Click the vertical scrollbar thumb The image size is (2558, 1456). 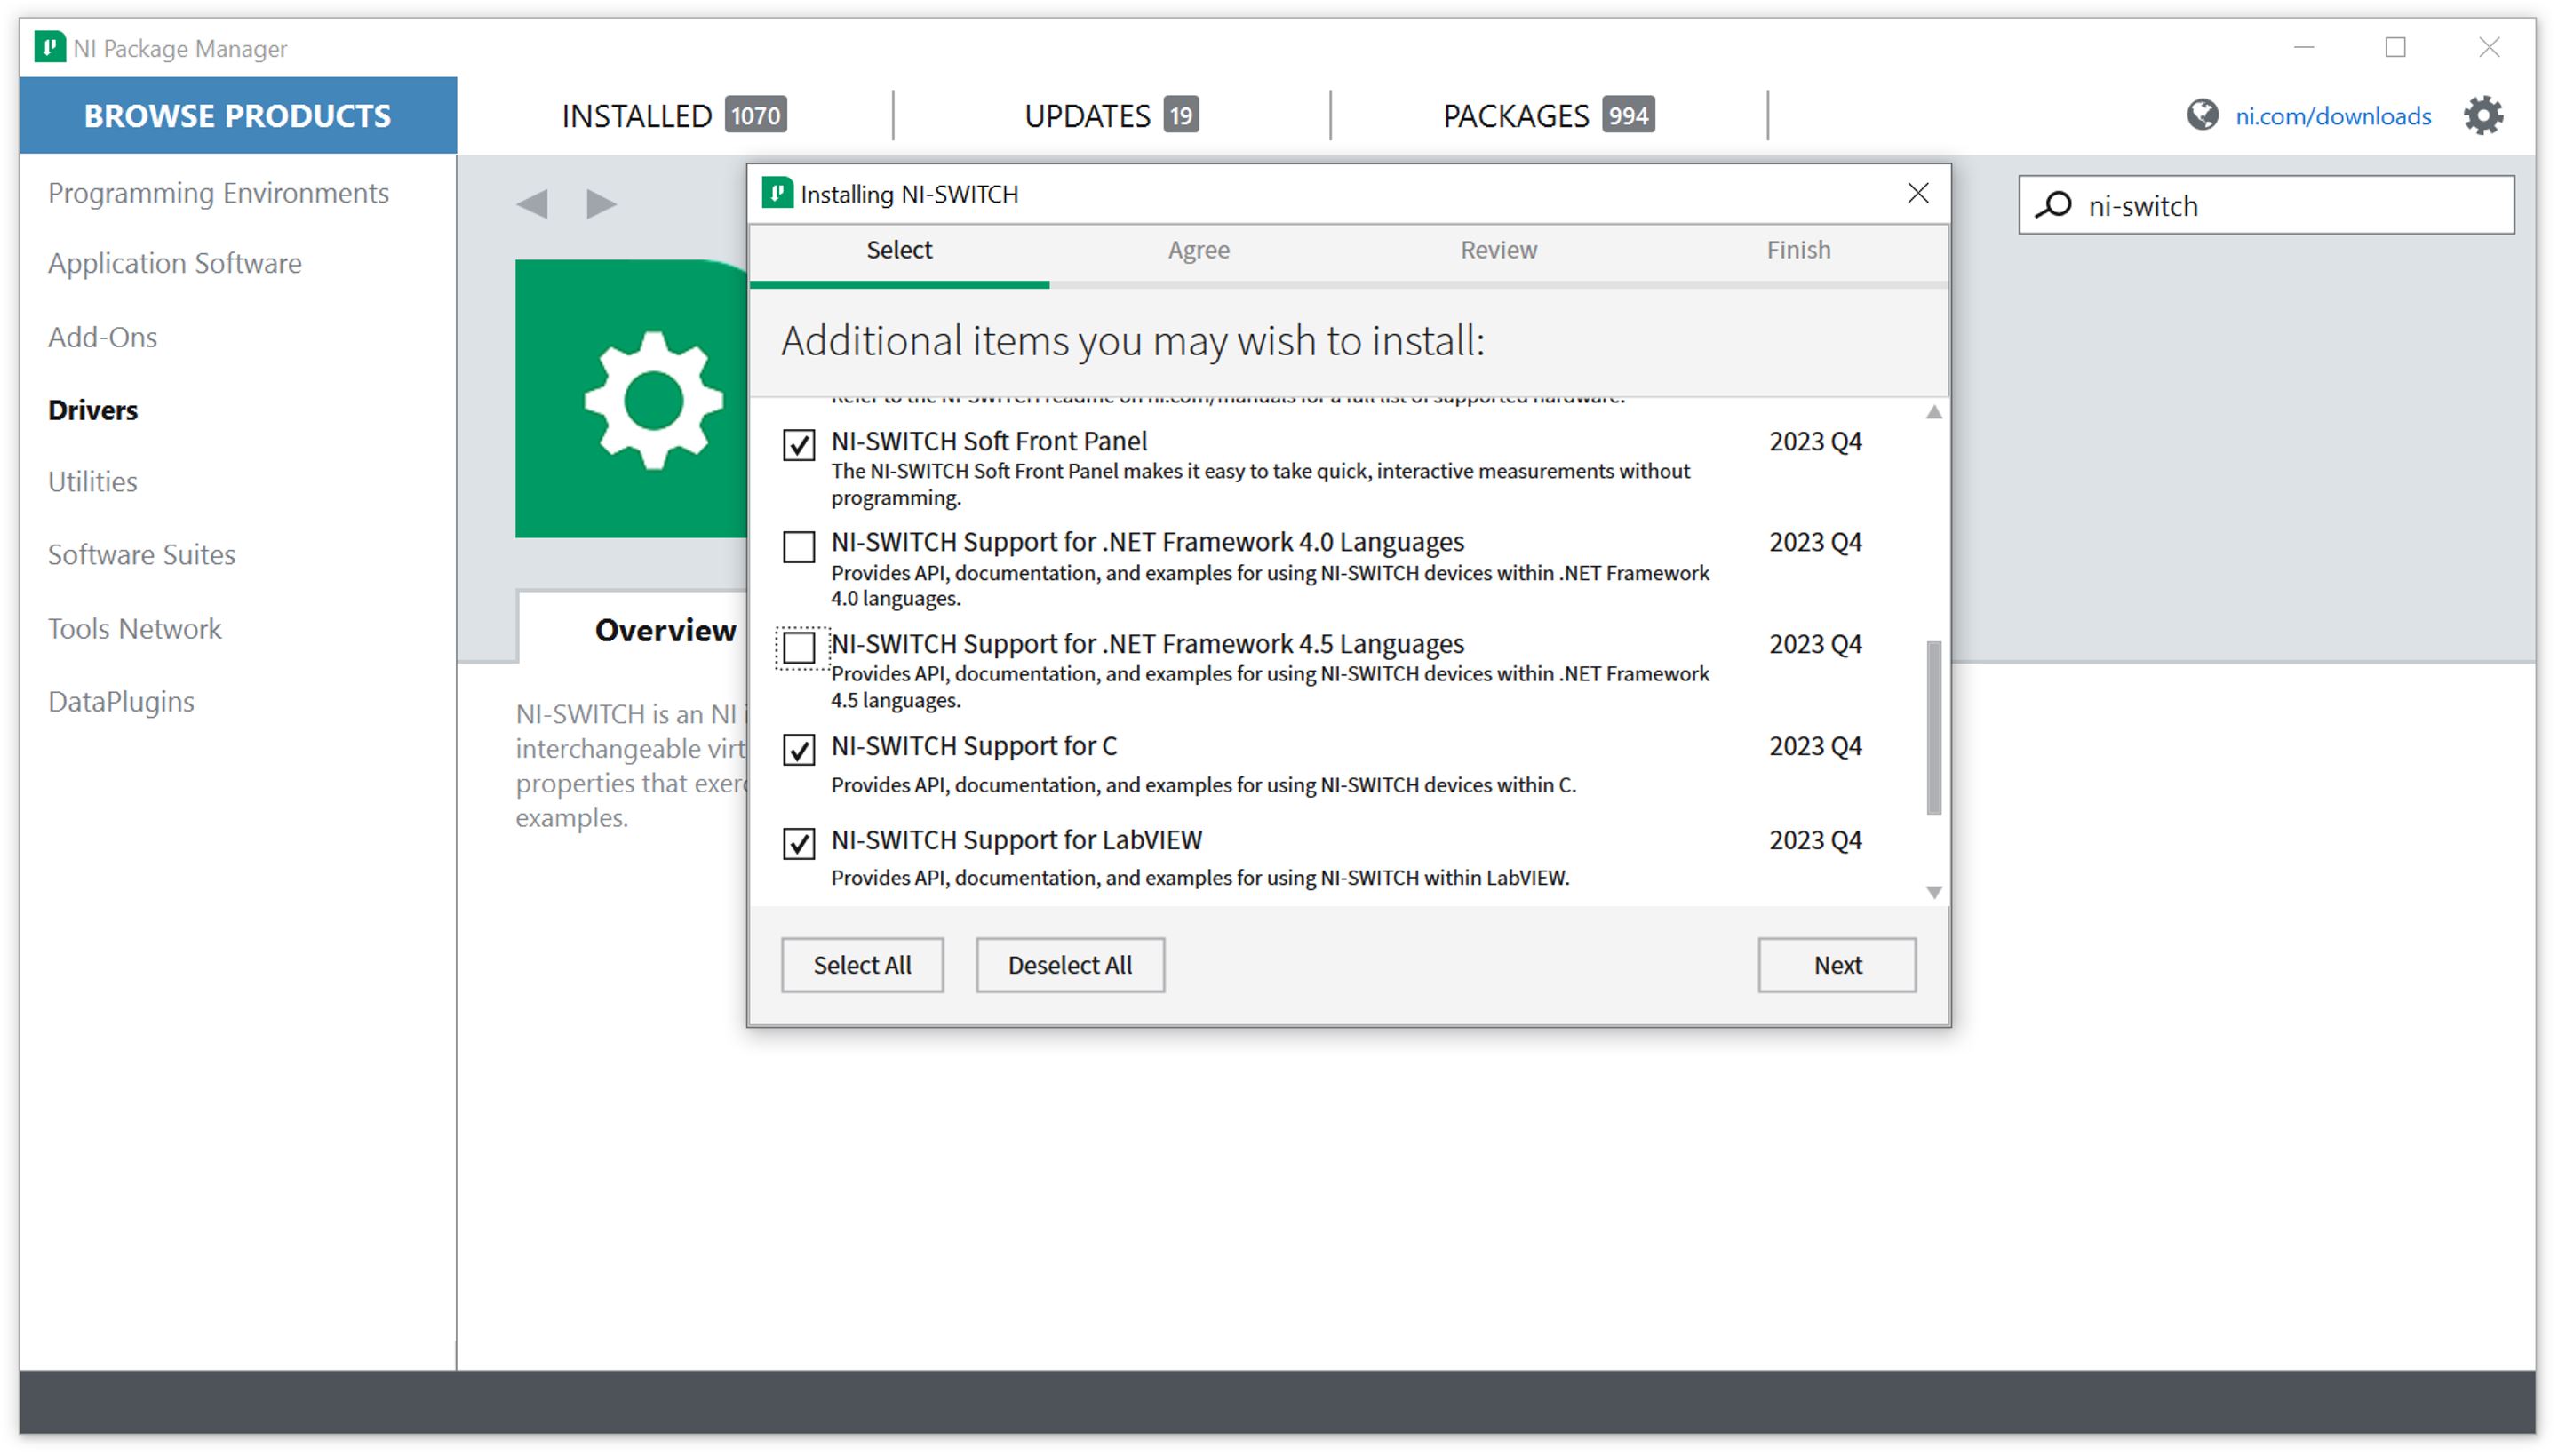pyautogui.click(x=1933, y=728)
